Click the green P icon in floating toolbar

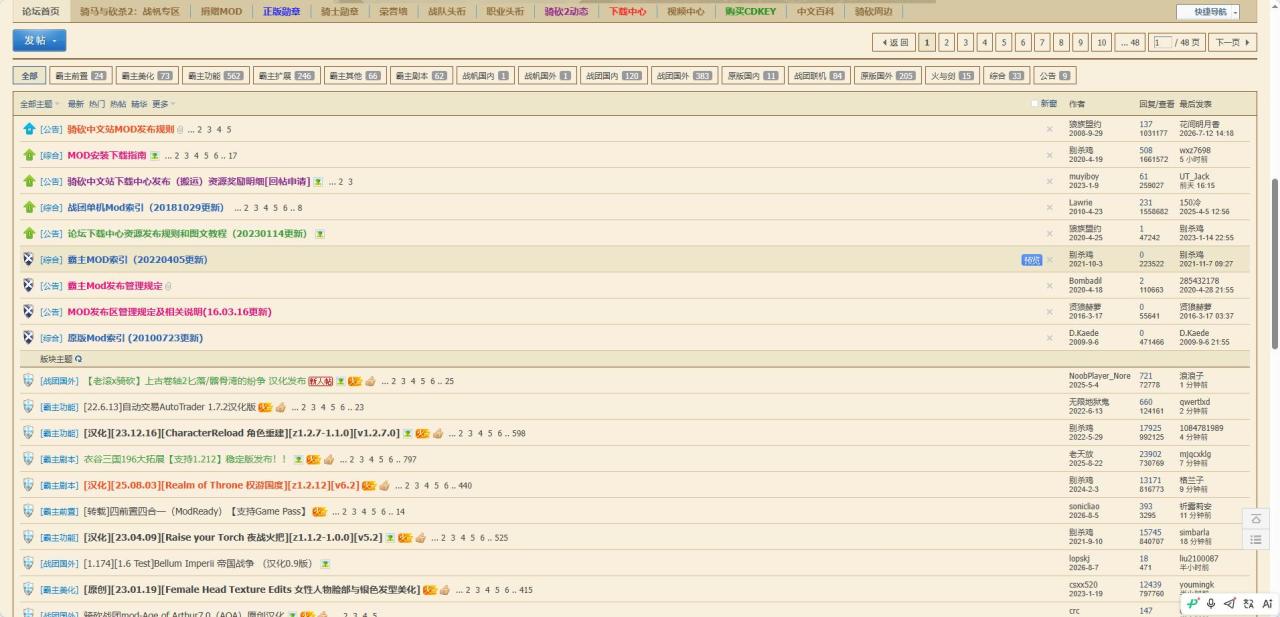[x=1192, y=603]
